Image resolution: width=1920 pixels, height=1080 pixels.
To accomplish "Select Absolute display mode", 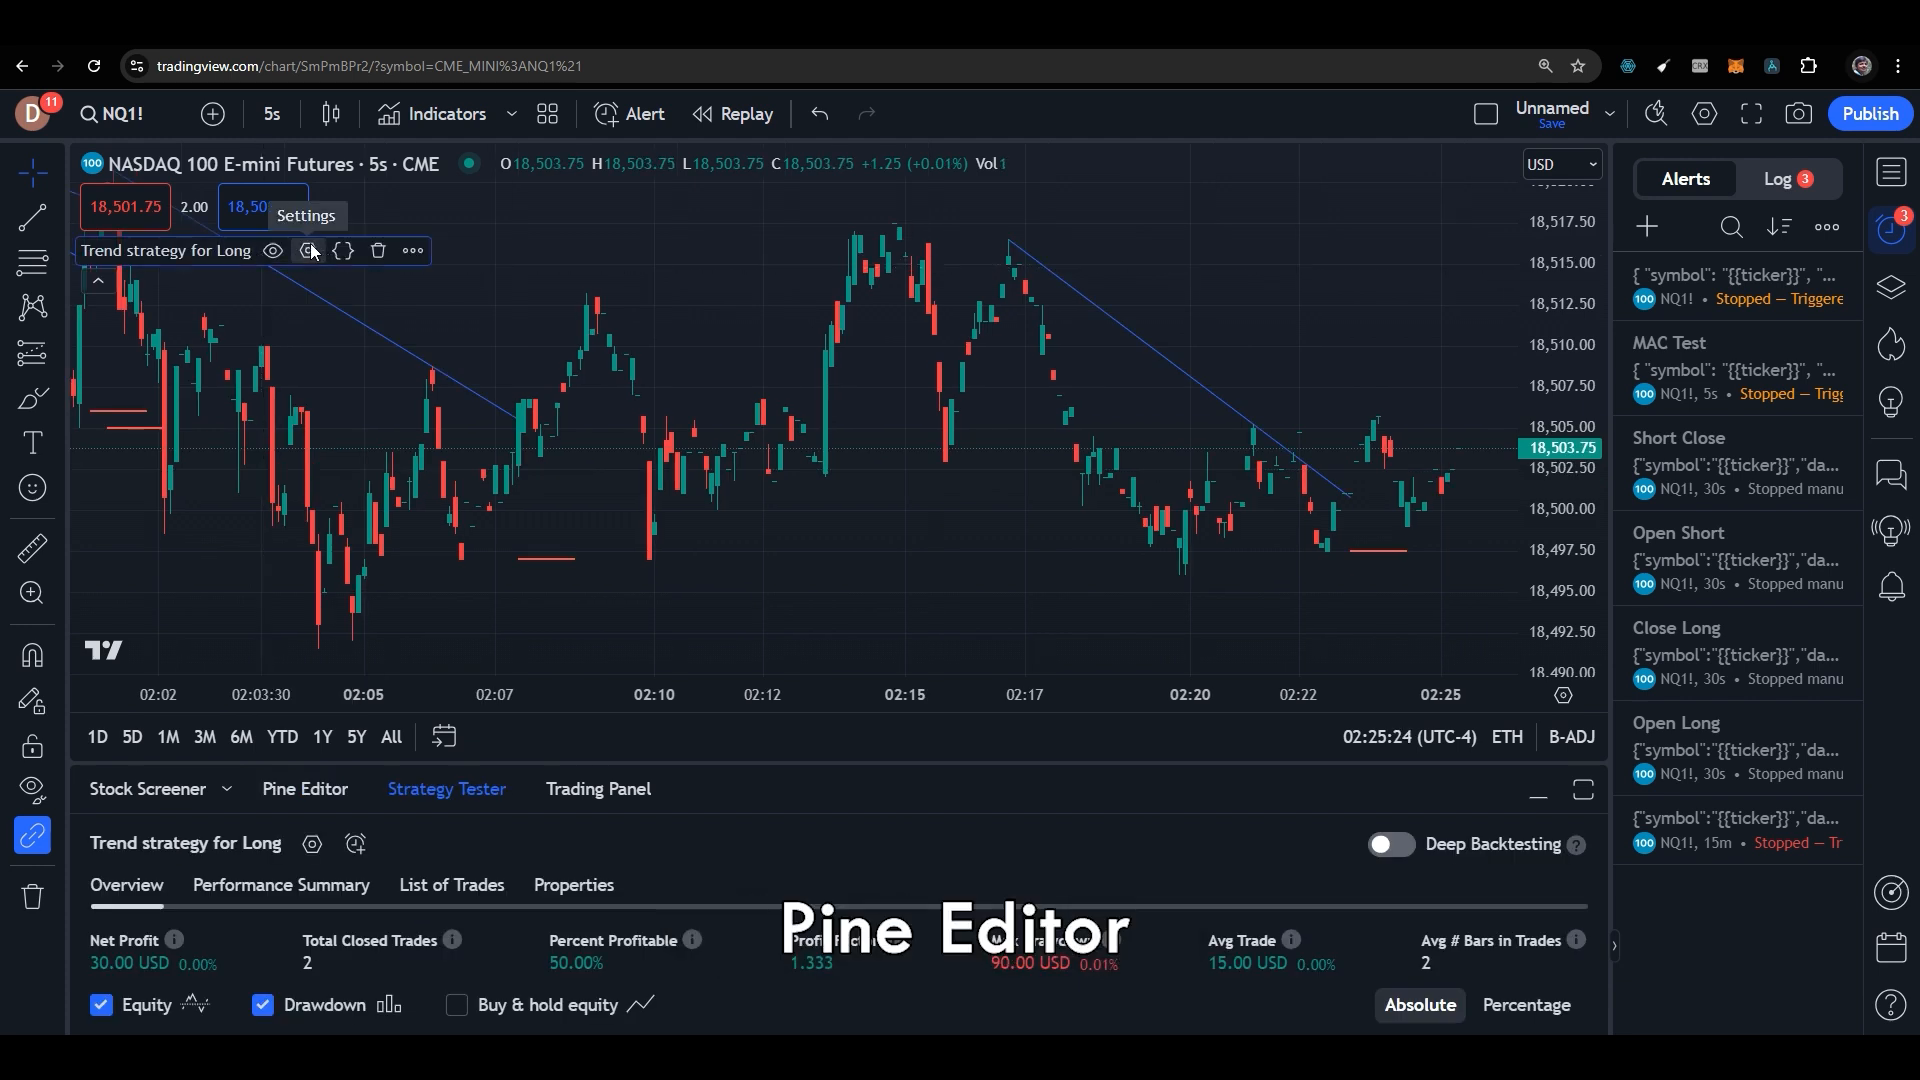I will [x=1420, y=1005].
